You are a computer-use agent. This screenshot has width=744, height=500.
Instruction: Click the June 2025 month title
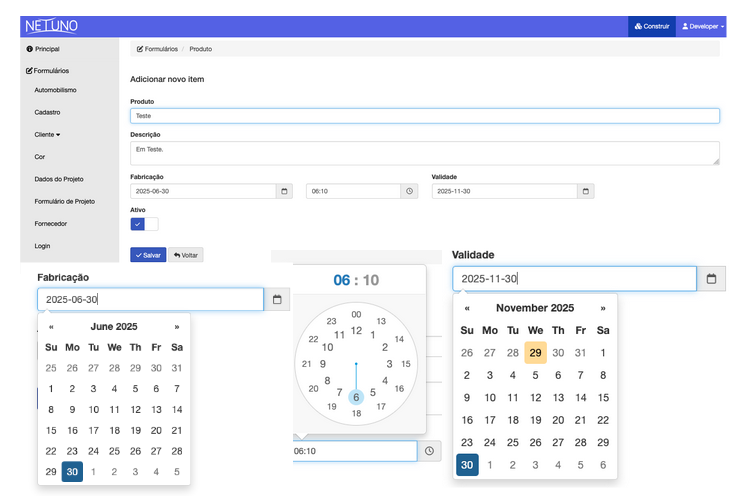pyautogui.click(x=114, y=326)
